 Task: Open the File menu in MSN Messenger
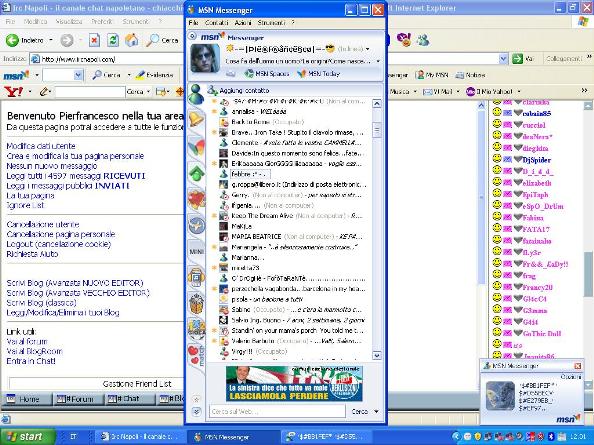193,23
